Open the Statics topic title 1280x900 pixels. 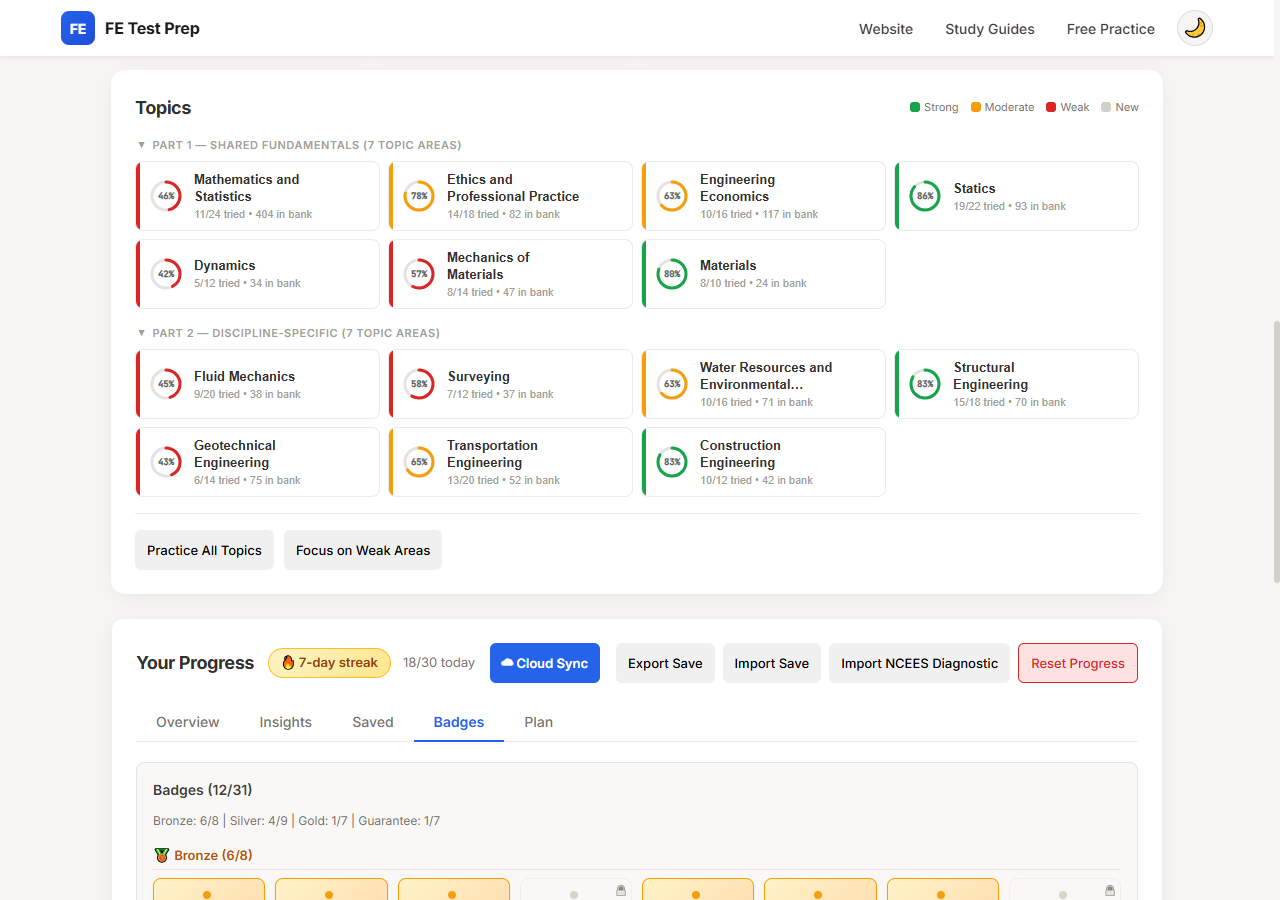pos(974,188)
